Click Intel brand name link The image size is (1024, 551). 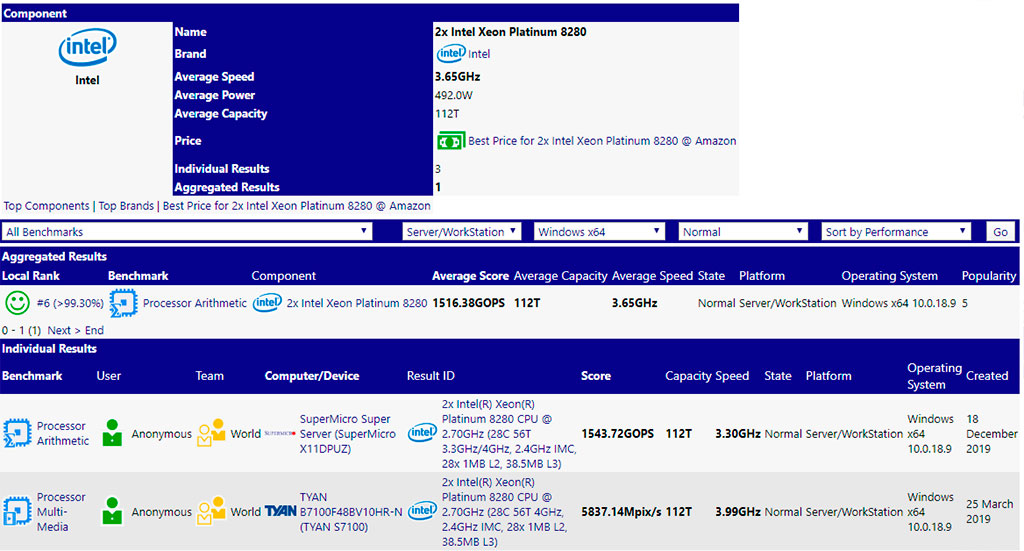click(479, 54)
